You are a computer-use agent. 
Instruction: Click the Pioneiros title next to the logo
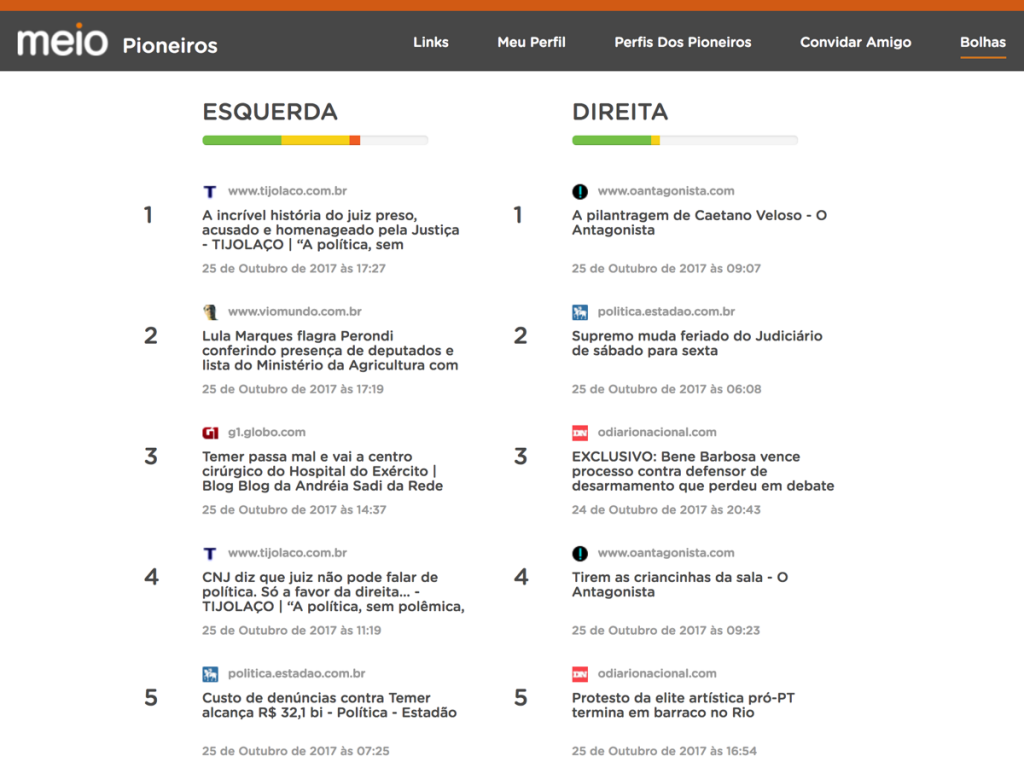tap(170, 45)
